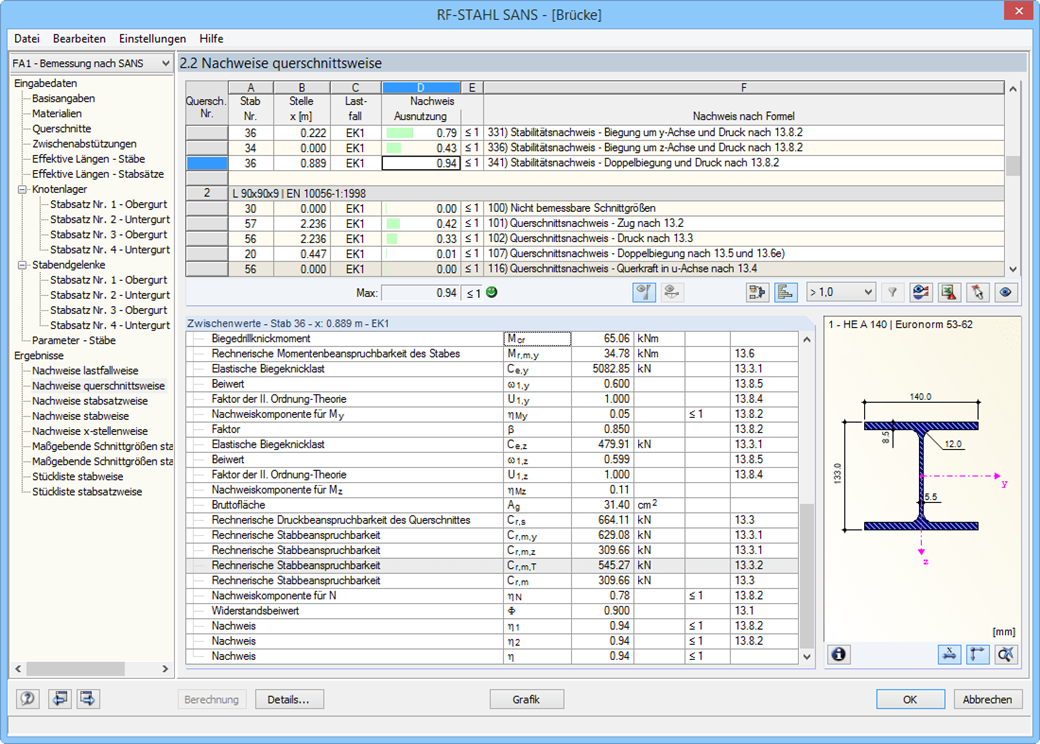The image size is (1040, 744).
Task: Click the Excel export icon
Action: [949, 292]
